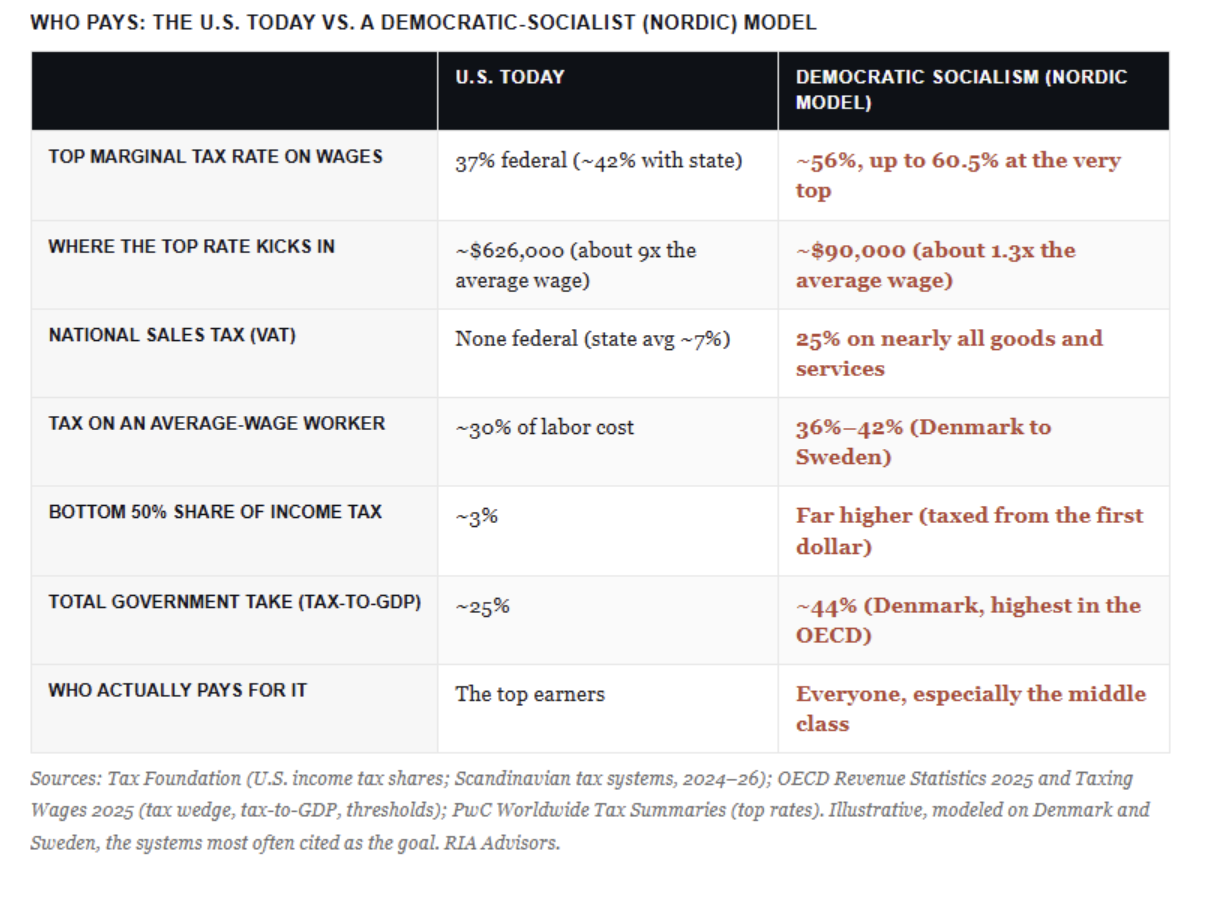Select the 'Democratic Socialism (Nordic Model)' column header
Screen dimensions: 1216x900
(x=961, y=90)
